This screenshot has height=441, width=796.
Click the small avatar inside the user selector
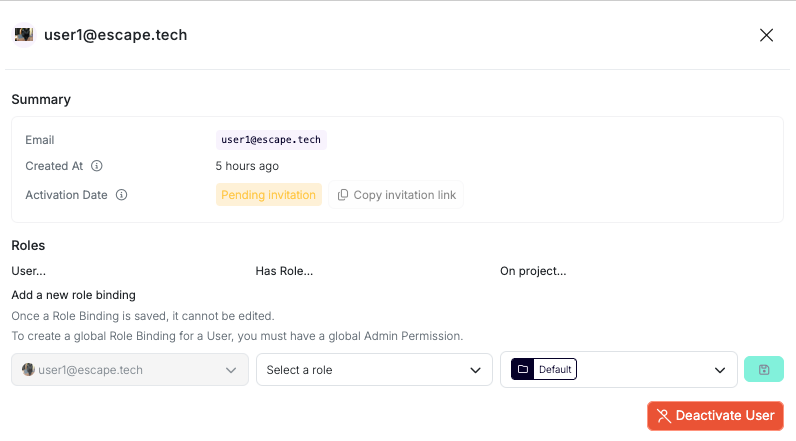point(28,370)
